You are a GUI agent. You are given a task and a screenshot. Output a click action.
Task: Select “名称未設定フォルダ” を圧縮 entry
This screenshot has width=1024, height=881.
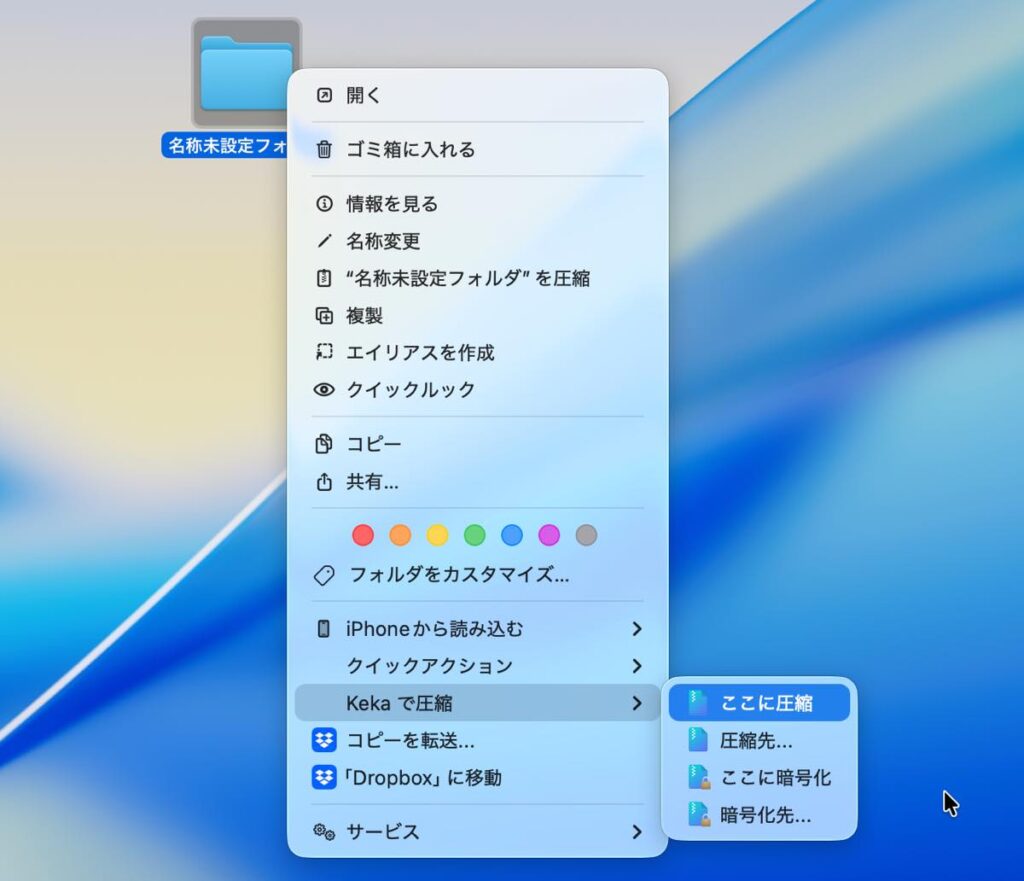(x=467, y=278)
